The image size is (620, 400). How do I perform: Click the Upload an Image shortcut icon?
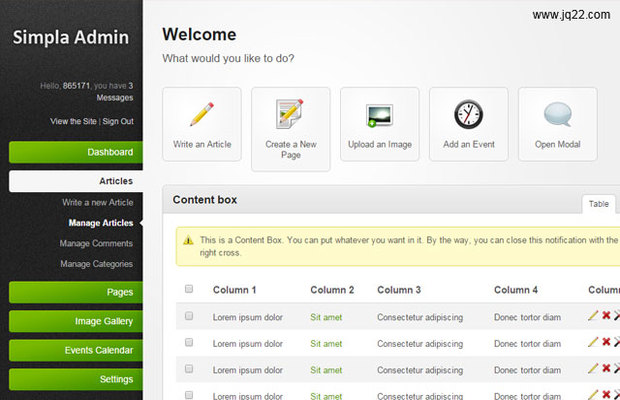pyautogui.click(x=380, y=115)
